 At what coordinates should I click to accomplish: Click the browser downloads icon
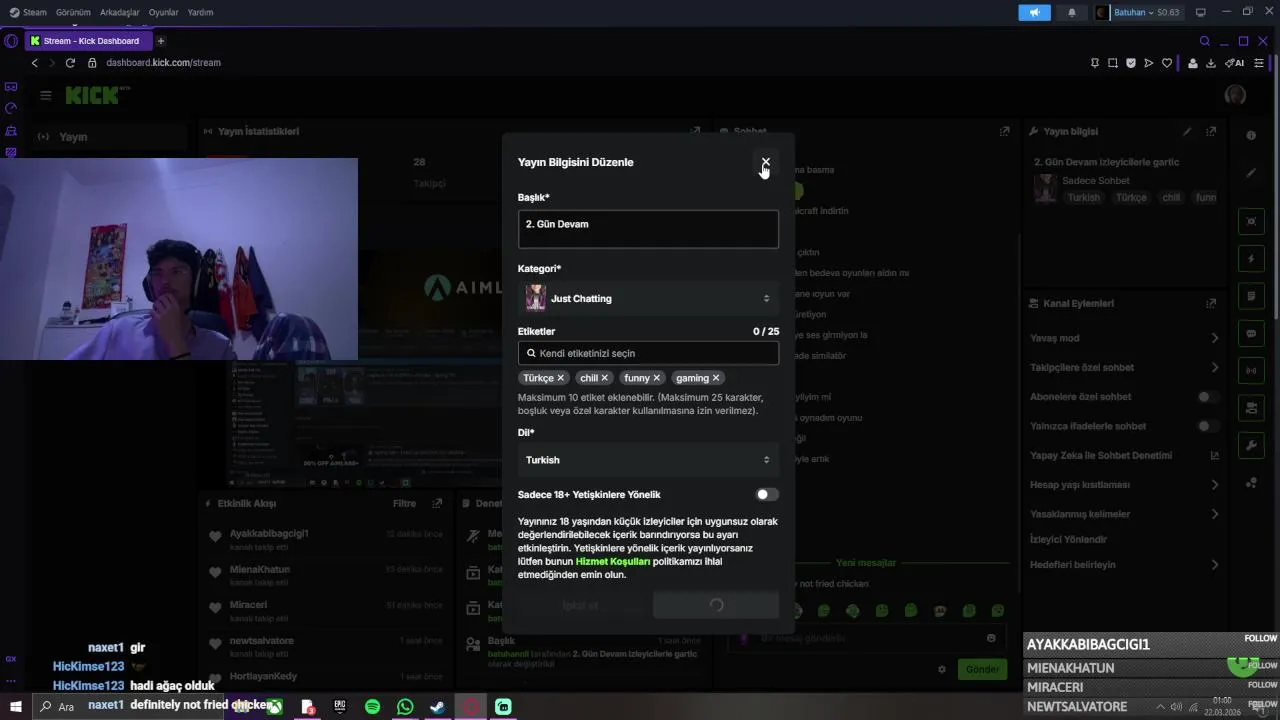(1211, 63)
